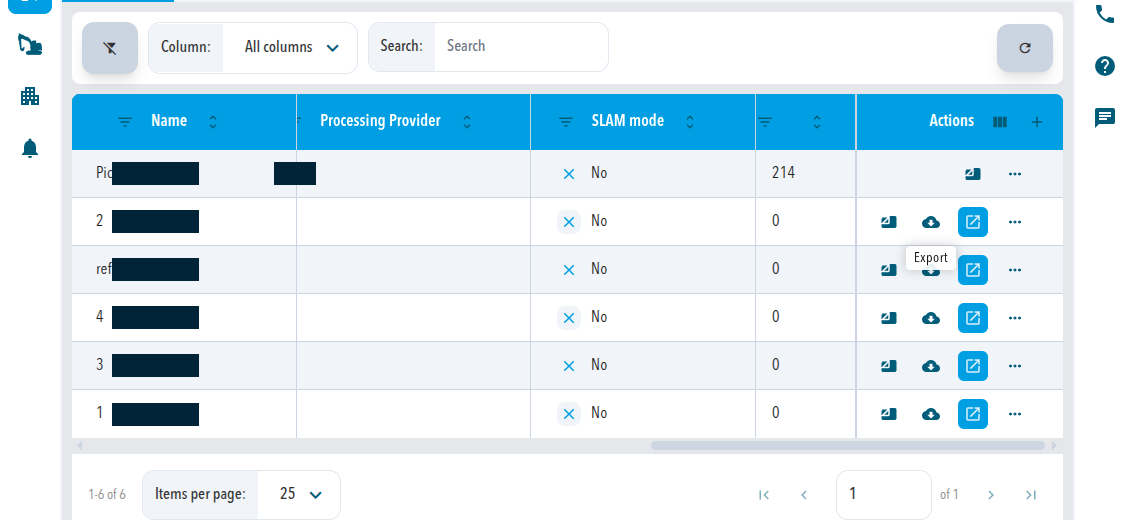Open more options dots in row 1
Screen dimensions: 1135x520
click(x=1015, y=414)
